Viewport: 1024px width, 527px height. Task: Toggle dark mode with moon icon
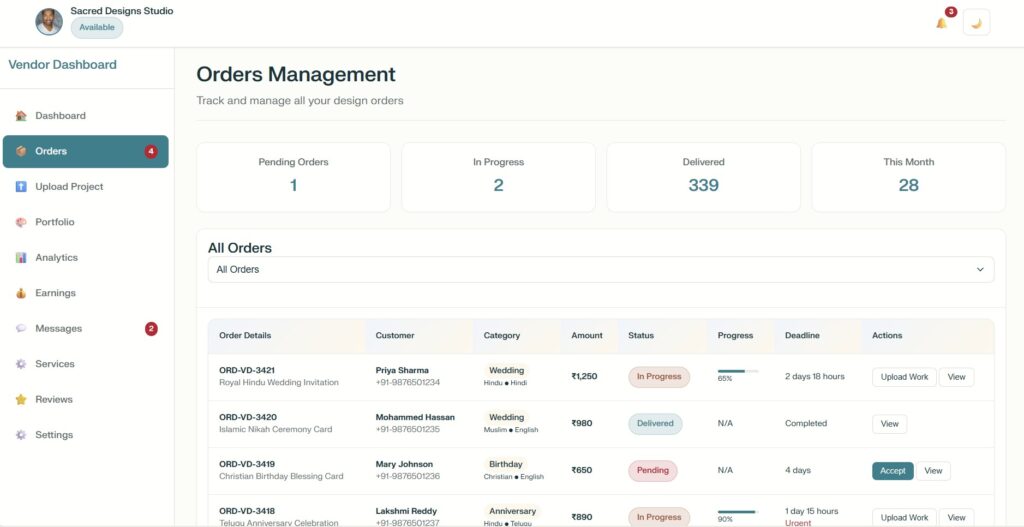(976, 23)
